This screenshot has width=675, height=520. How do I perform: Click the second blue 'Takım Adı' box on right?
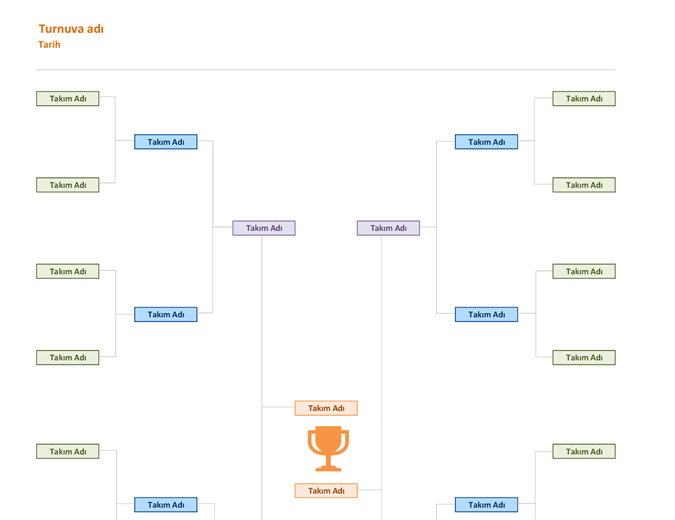[x=486, y=315]
